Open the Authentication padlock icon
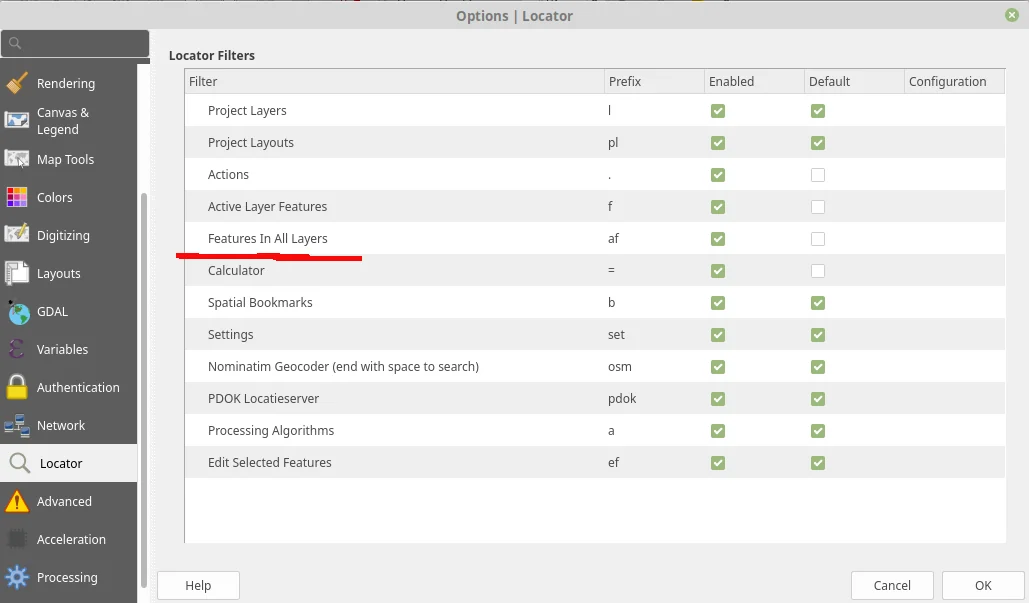The width and height of the screenshot is (1029, 603). 17,387
